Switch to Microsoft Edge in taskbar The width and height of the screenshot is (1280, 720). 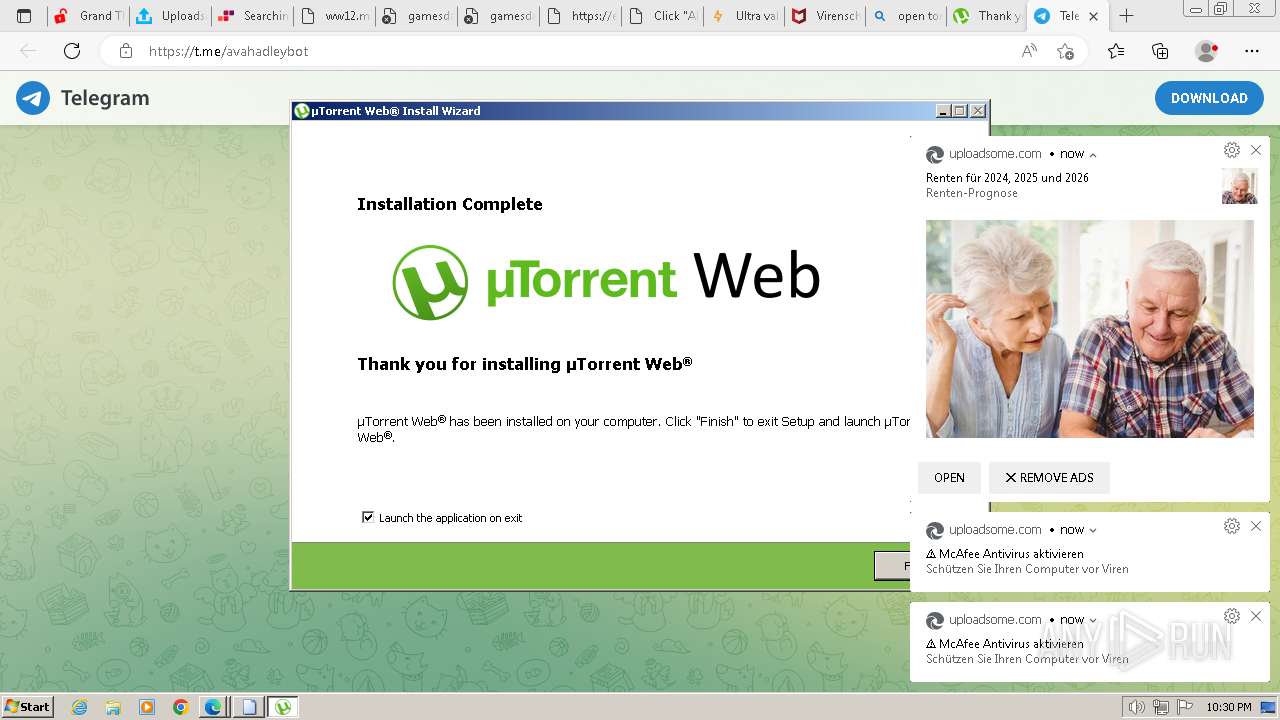213,707
